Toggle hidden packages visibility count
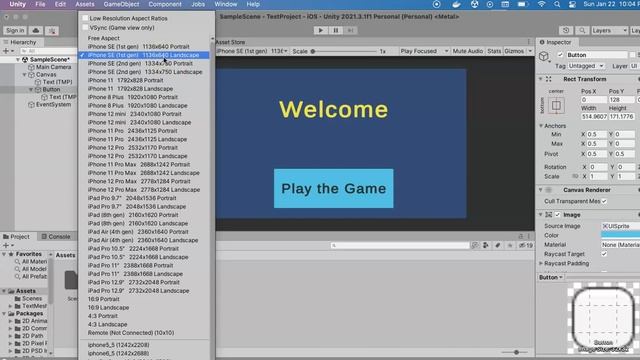This screenshot has height=360, width=640. coord(526,245)
